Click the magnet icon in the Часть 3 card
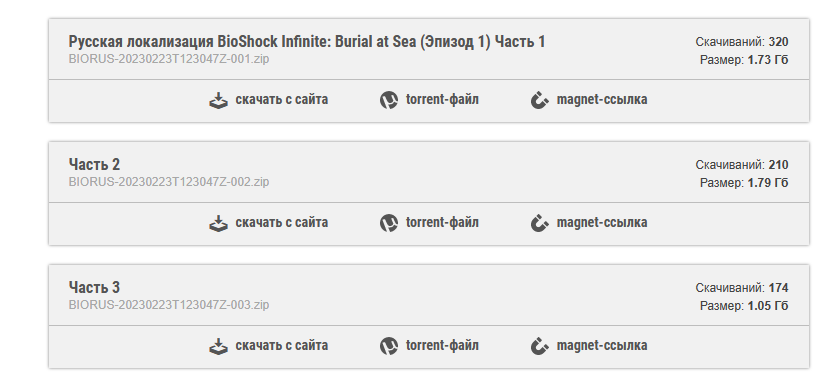 click(540, 346)
